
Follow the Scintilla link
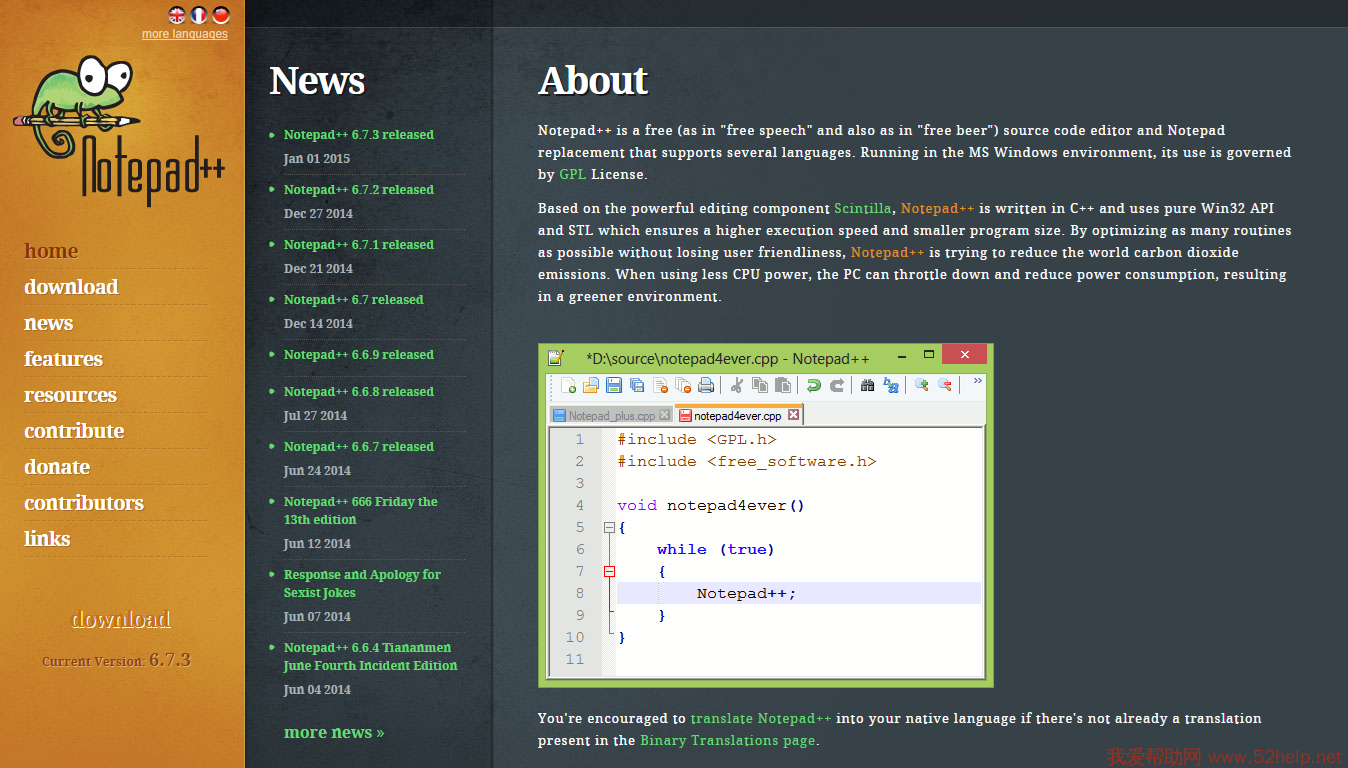click(864, 209)
